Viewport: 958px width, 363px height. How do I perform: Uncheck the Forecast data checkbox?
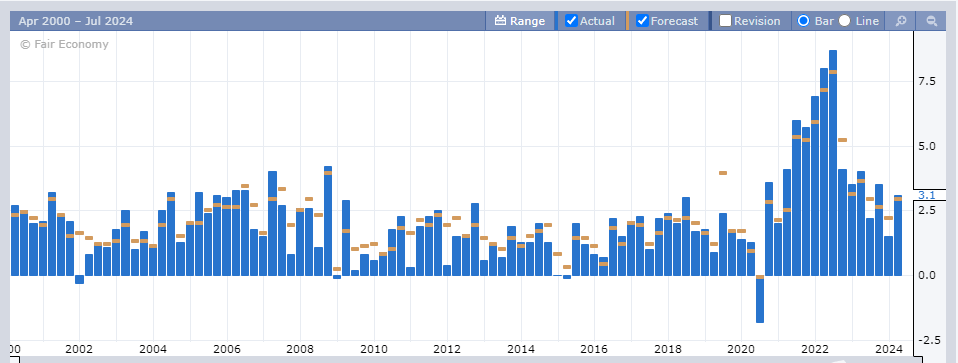click(x=642, y=21)
